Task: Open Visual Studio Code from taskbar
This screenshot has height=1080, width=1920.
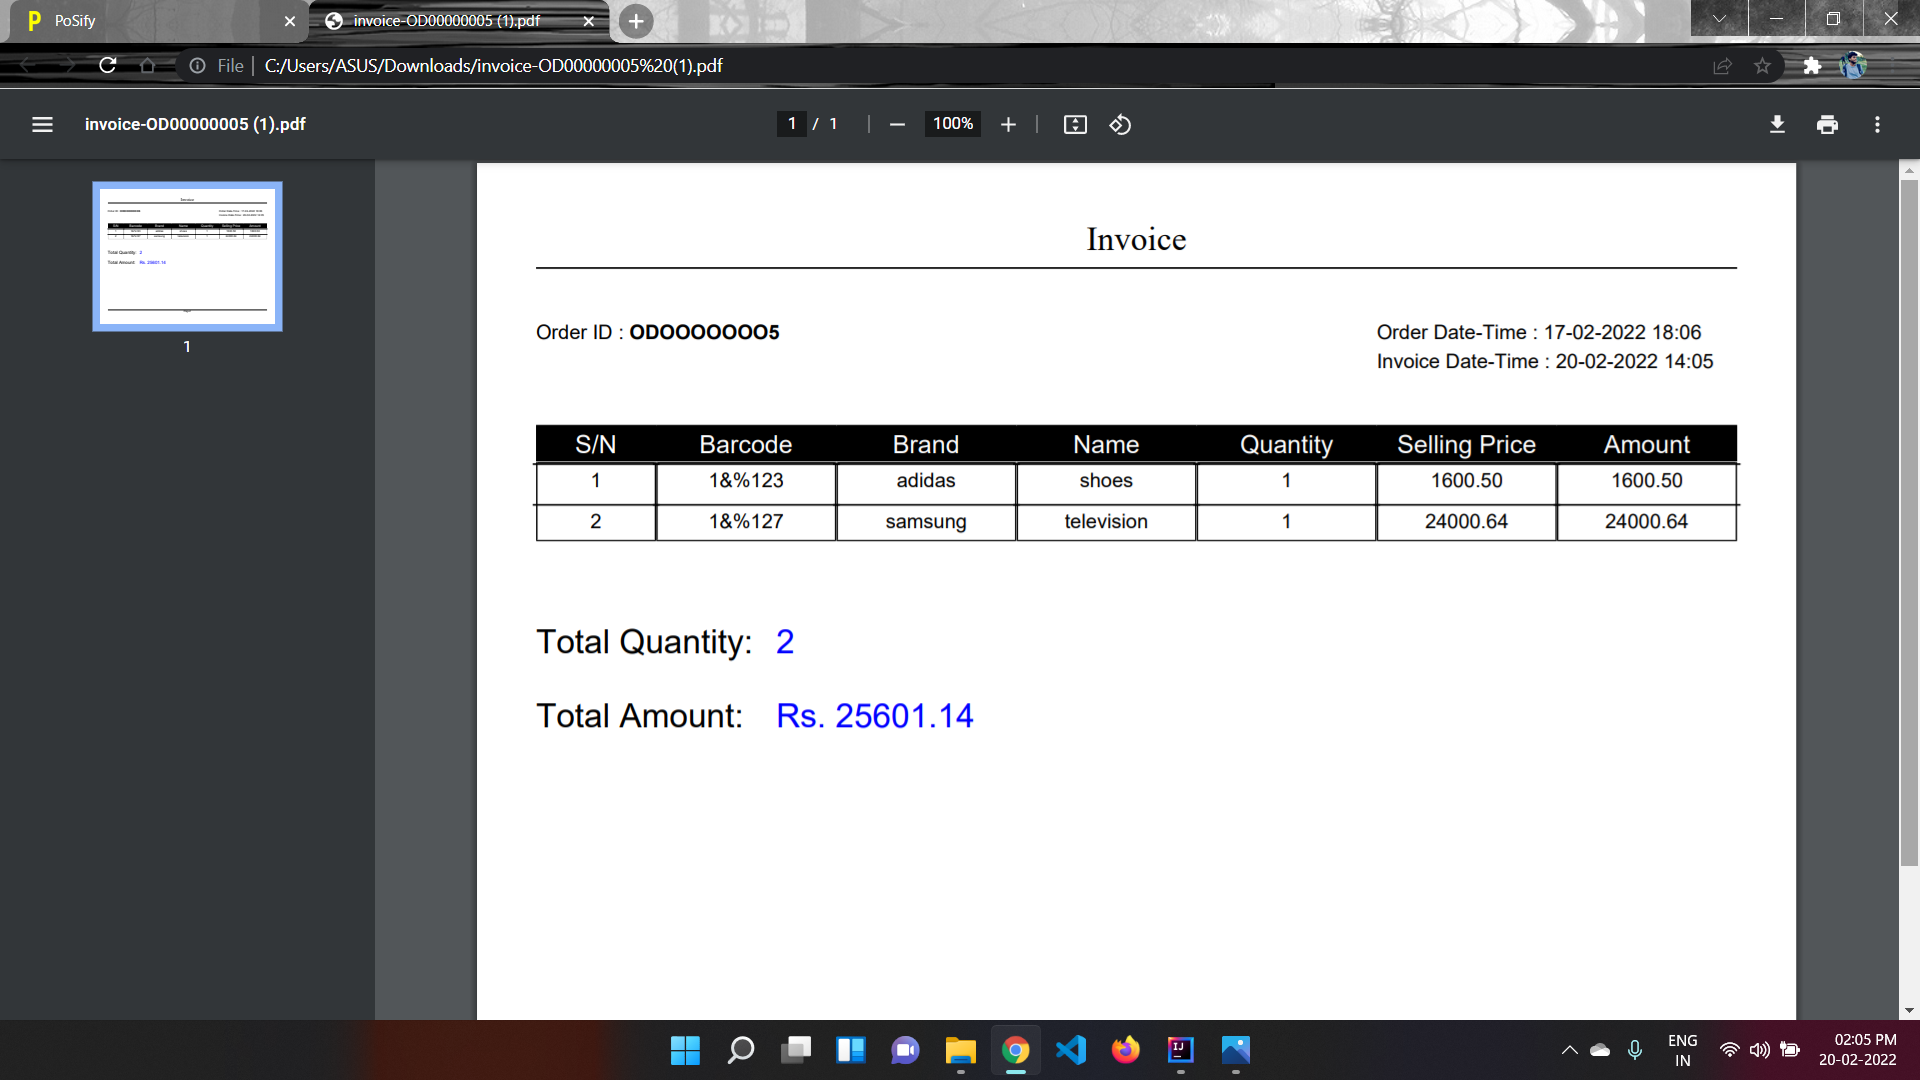Action: (x=1070, y=1050)
